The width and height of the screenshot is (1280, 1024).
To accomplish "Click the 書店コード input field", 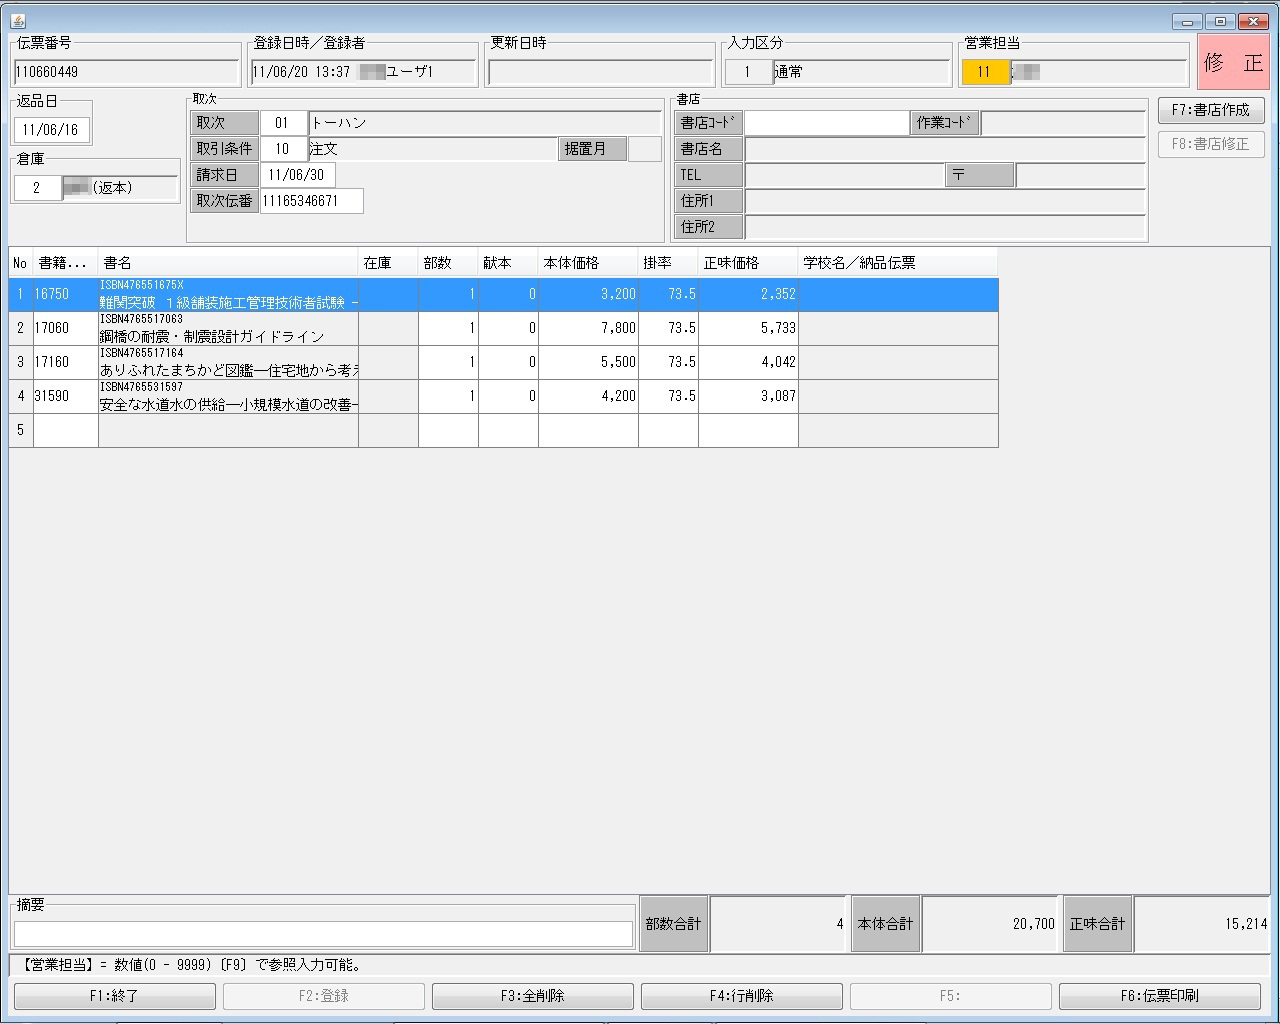I will point(826,123).
